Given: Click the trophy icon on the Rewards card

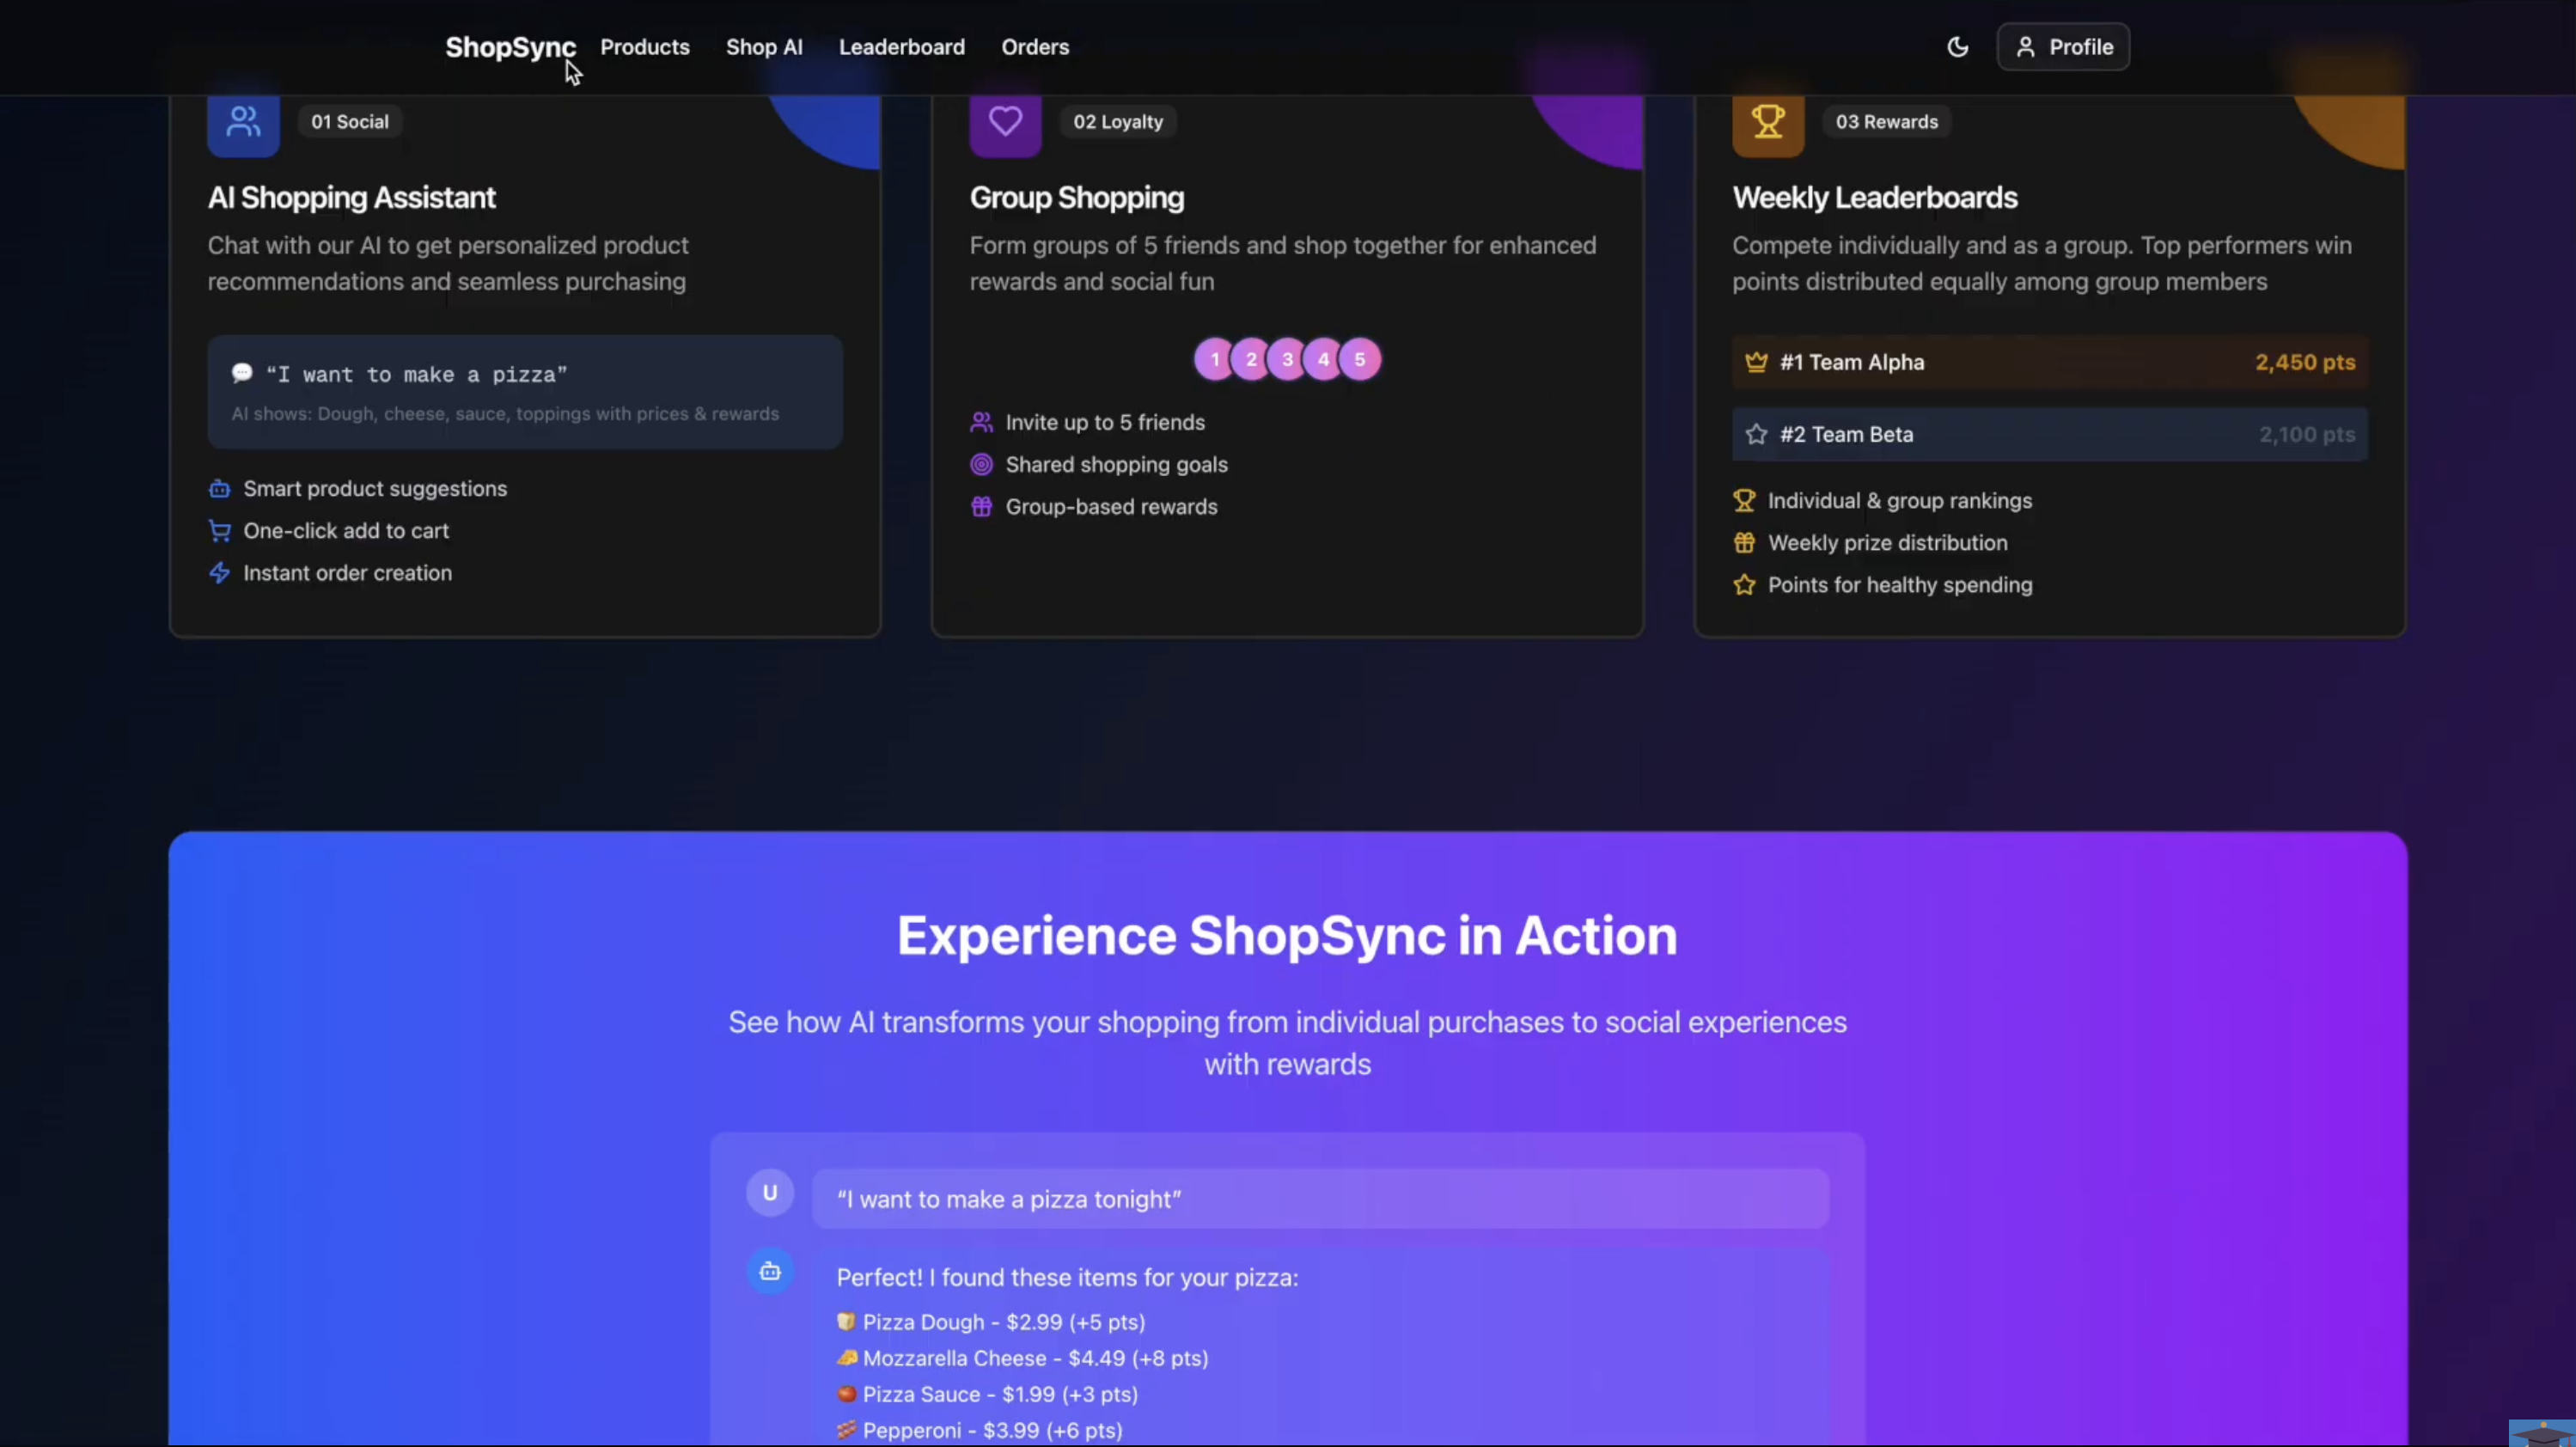Looking at the screenshot, I should tap(1768, 120).
